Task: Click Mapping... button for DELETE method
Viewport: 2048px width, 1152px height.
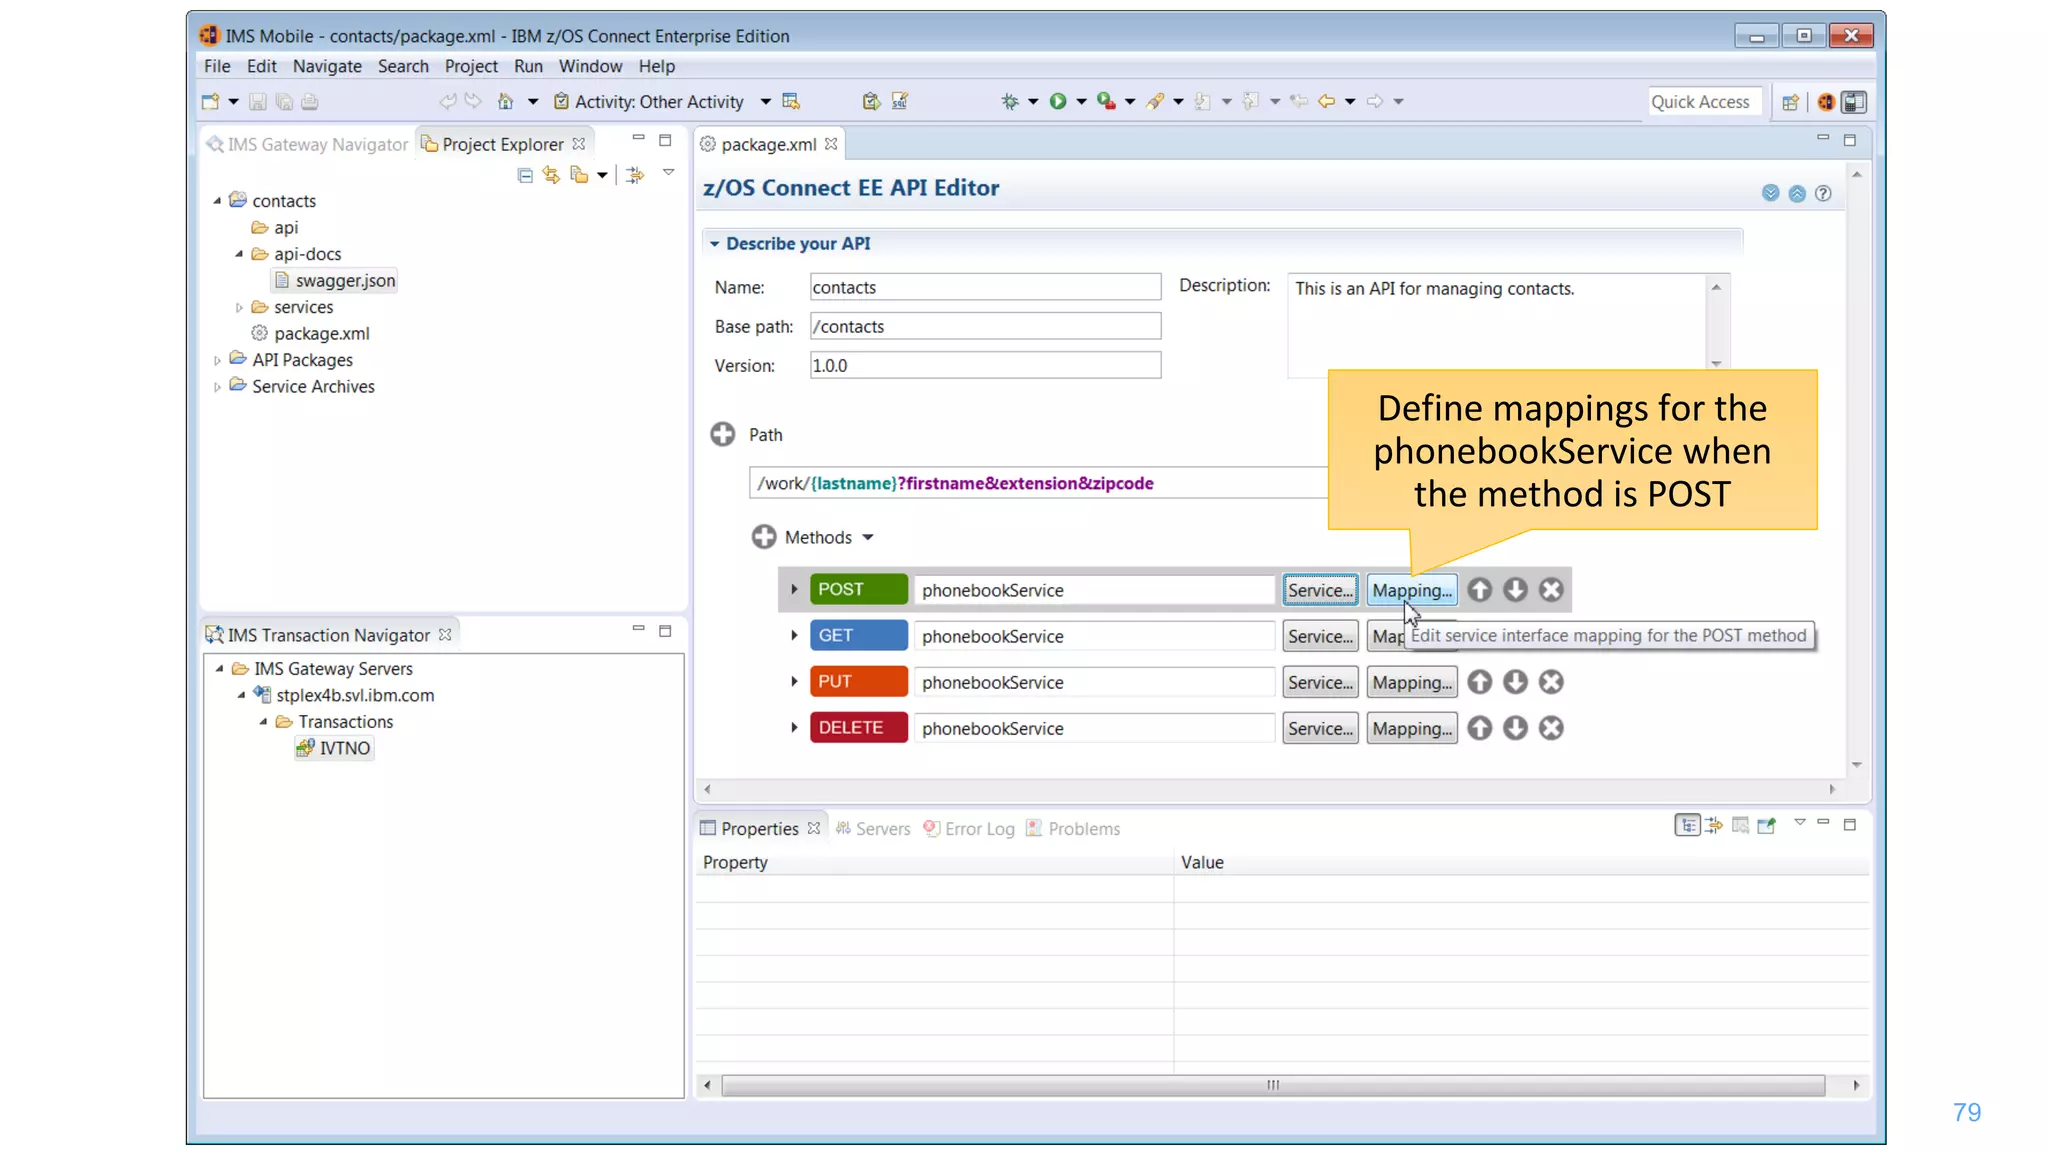Action: [x=1412, y=728]
